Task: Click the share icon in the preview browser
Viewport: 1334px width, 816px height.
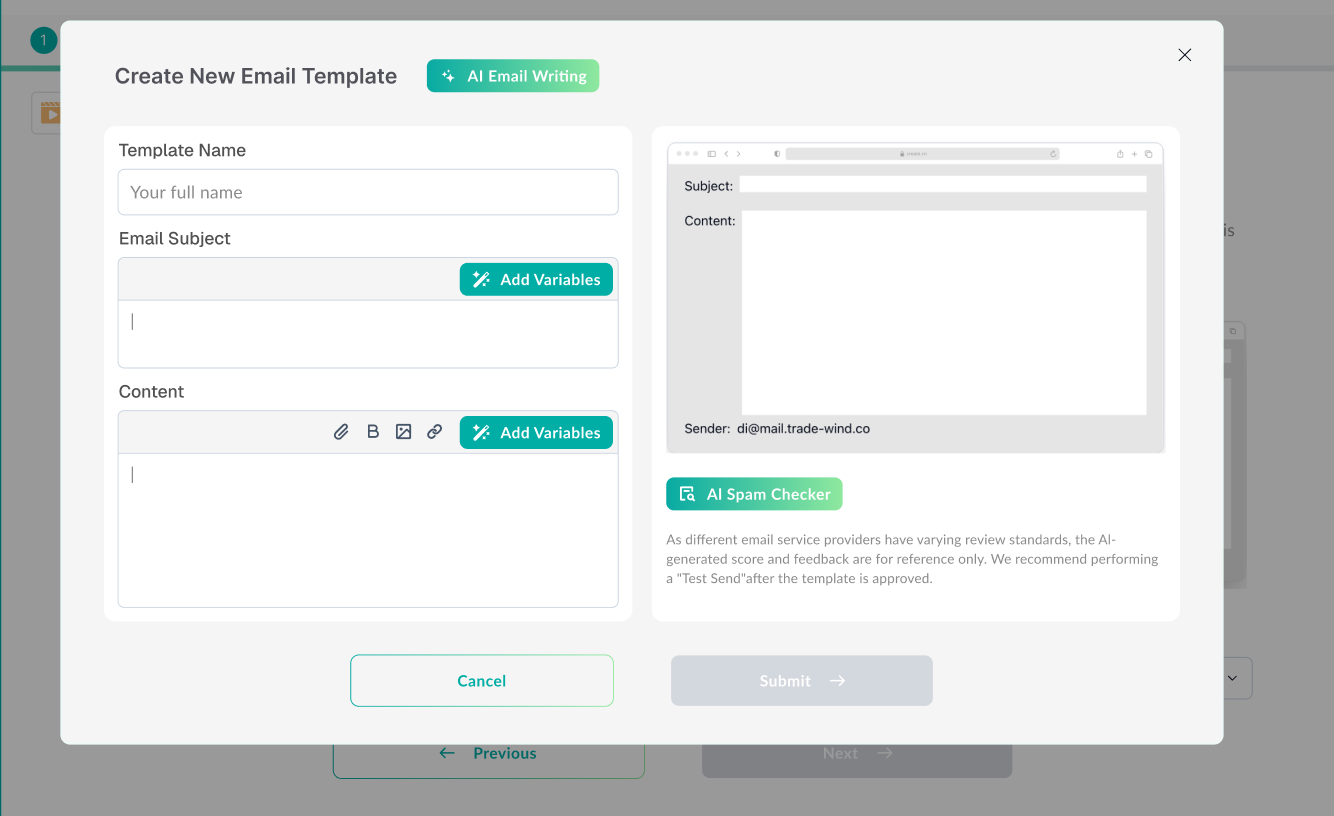Action: pyautogui.click(x=1120, y=153)
